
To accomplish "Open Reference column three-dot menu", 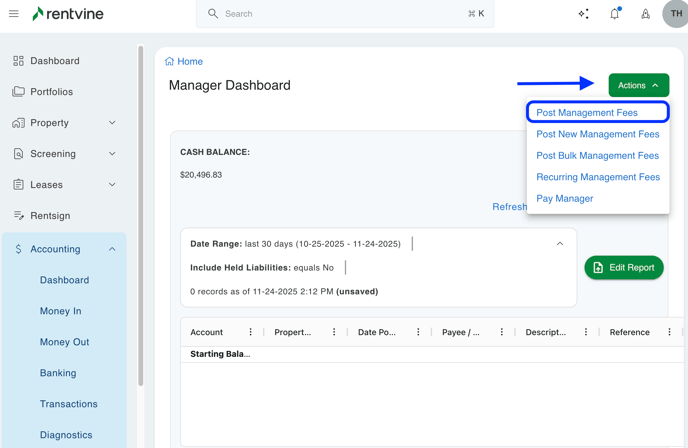I will [669, 332].
